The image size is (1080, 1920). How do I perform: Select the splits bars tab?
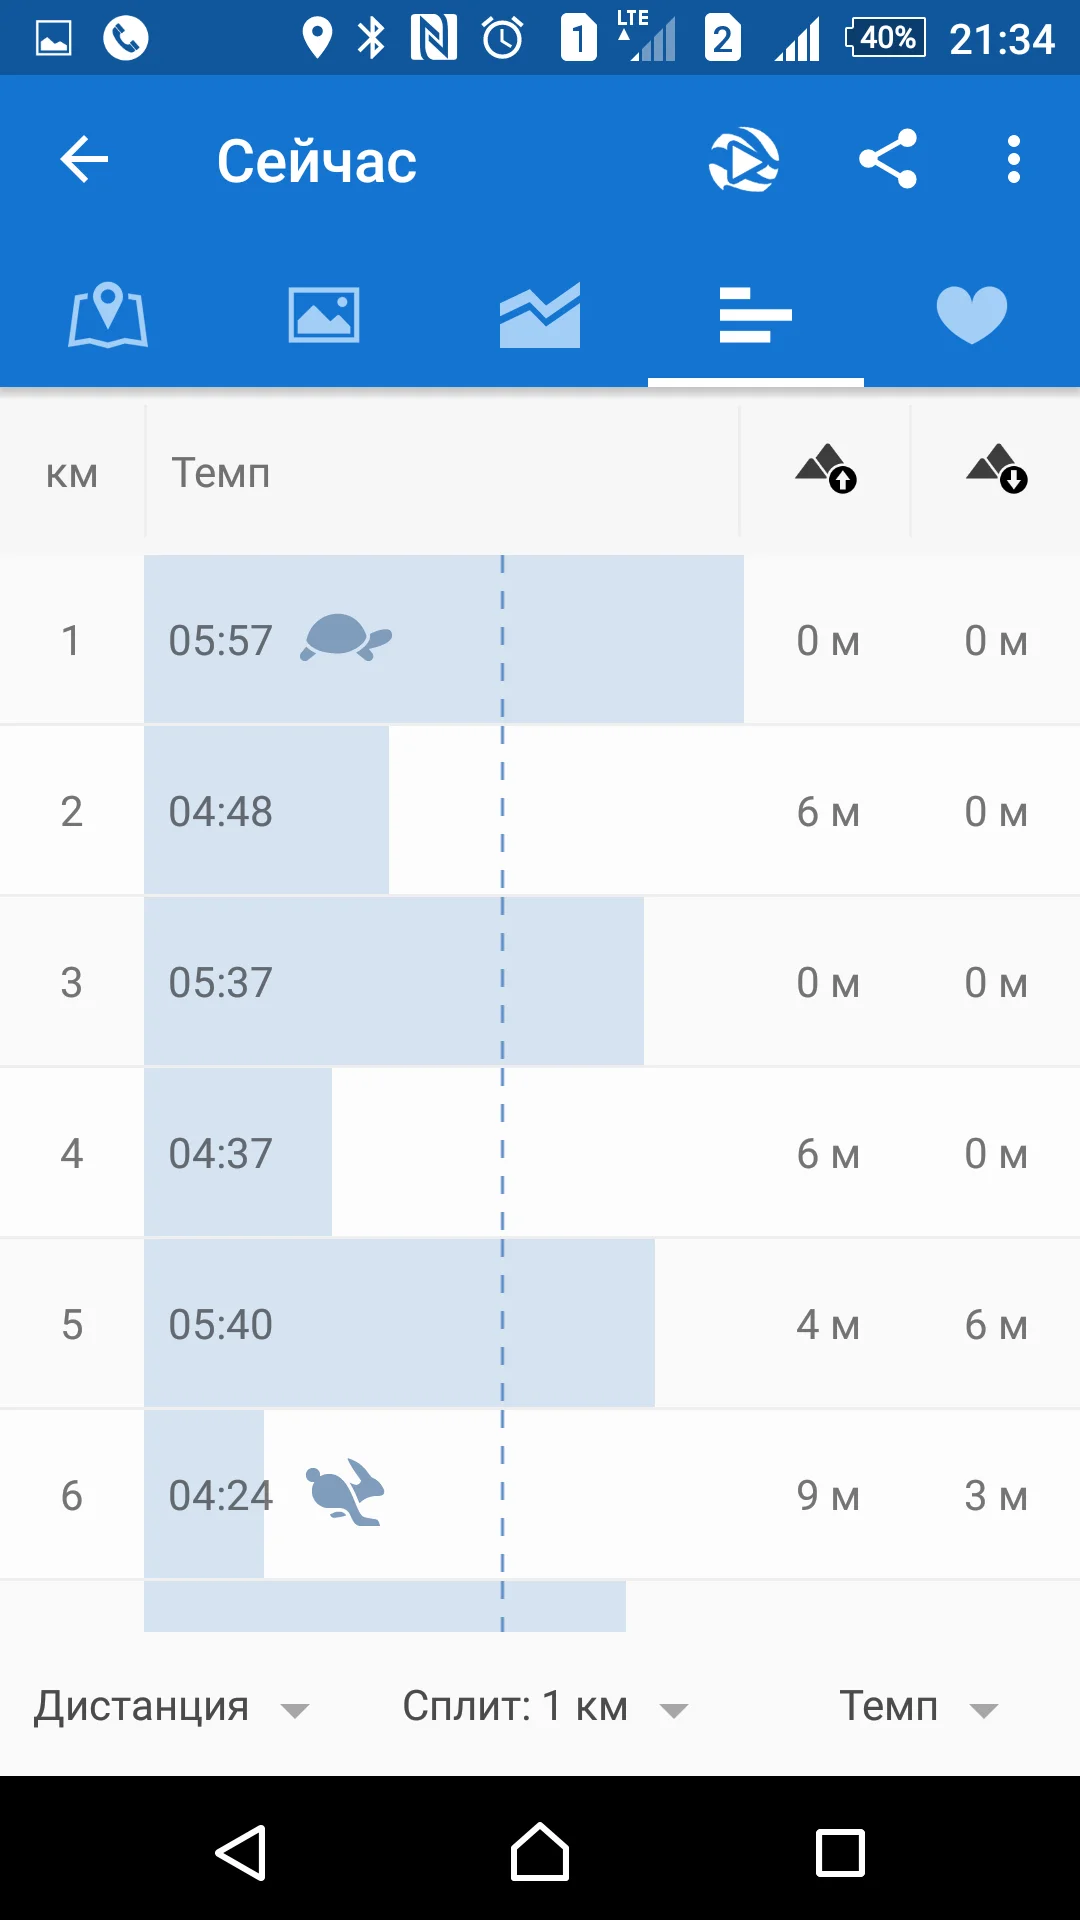756,316
